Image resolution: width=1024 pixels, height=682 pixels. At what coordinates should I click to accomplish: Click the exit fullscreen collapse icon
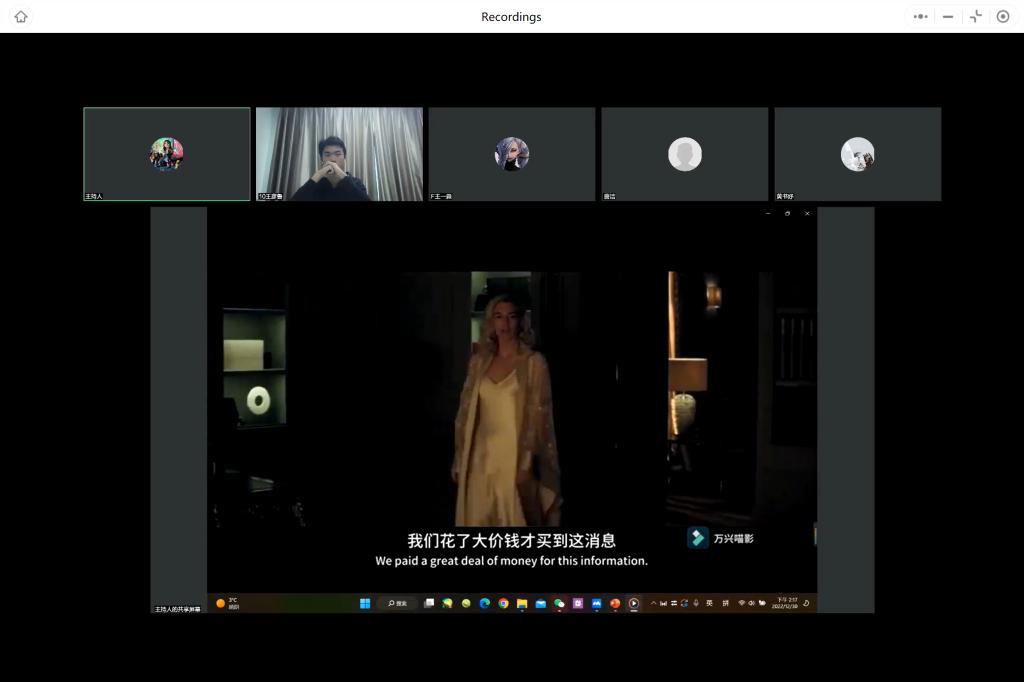pyautogui.click(x=976, y=17)
